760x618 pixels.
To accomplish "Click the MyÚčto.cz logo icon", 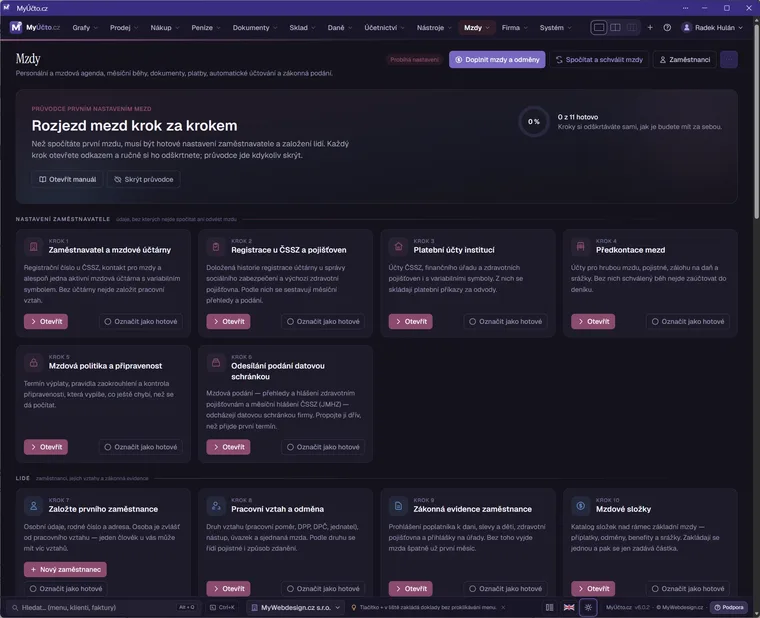I will (x=16, y=27).
